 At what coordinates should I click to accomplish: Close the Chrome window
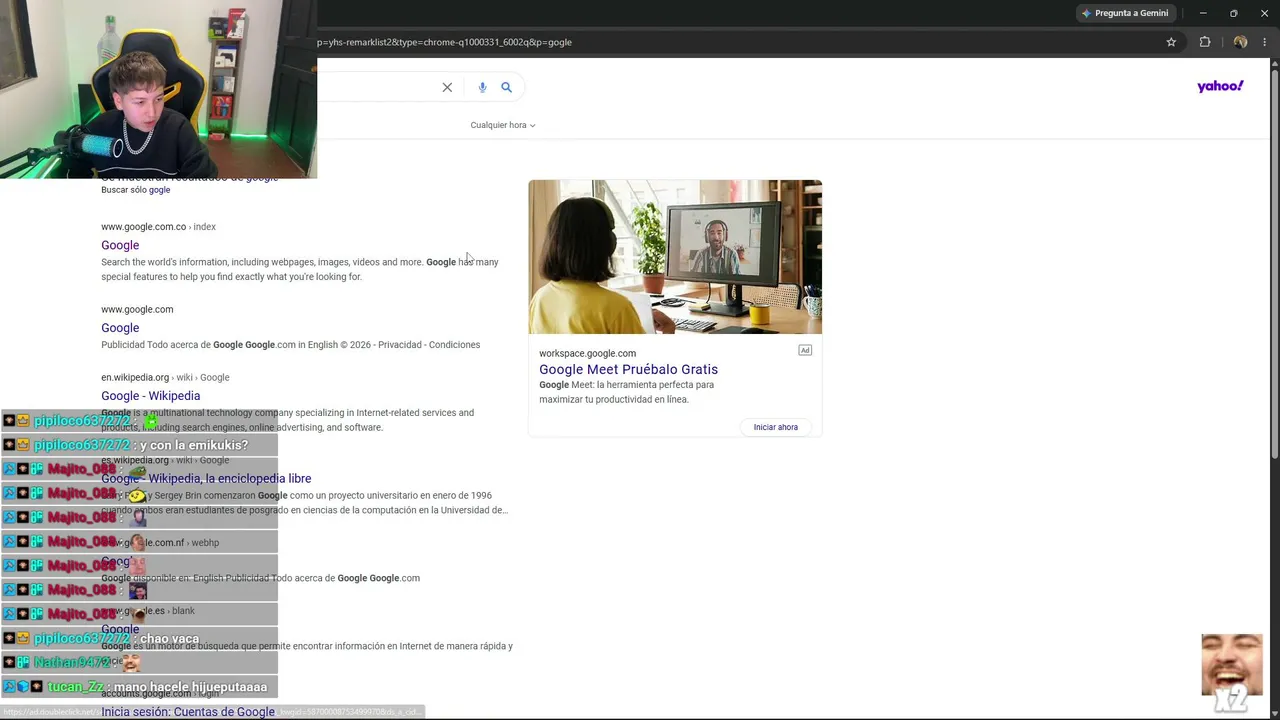coord(1264,13)
